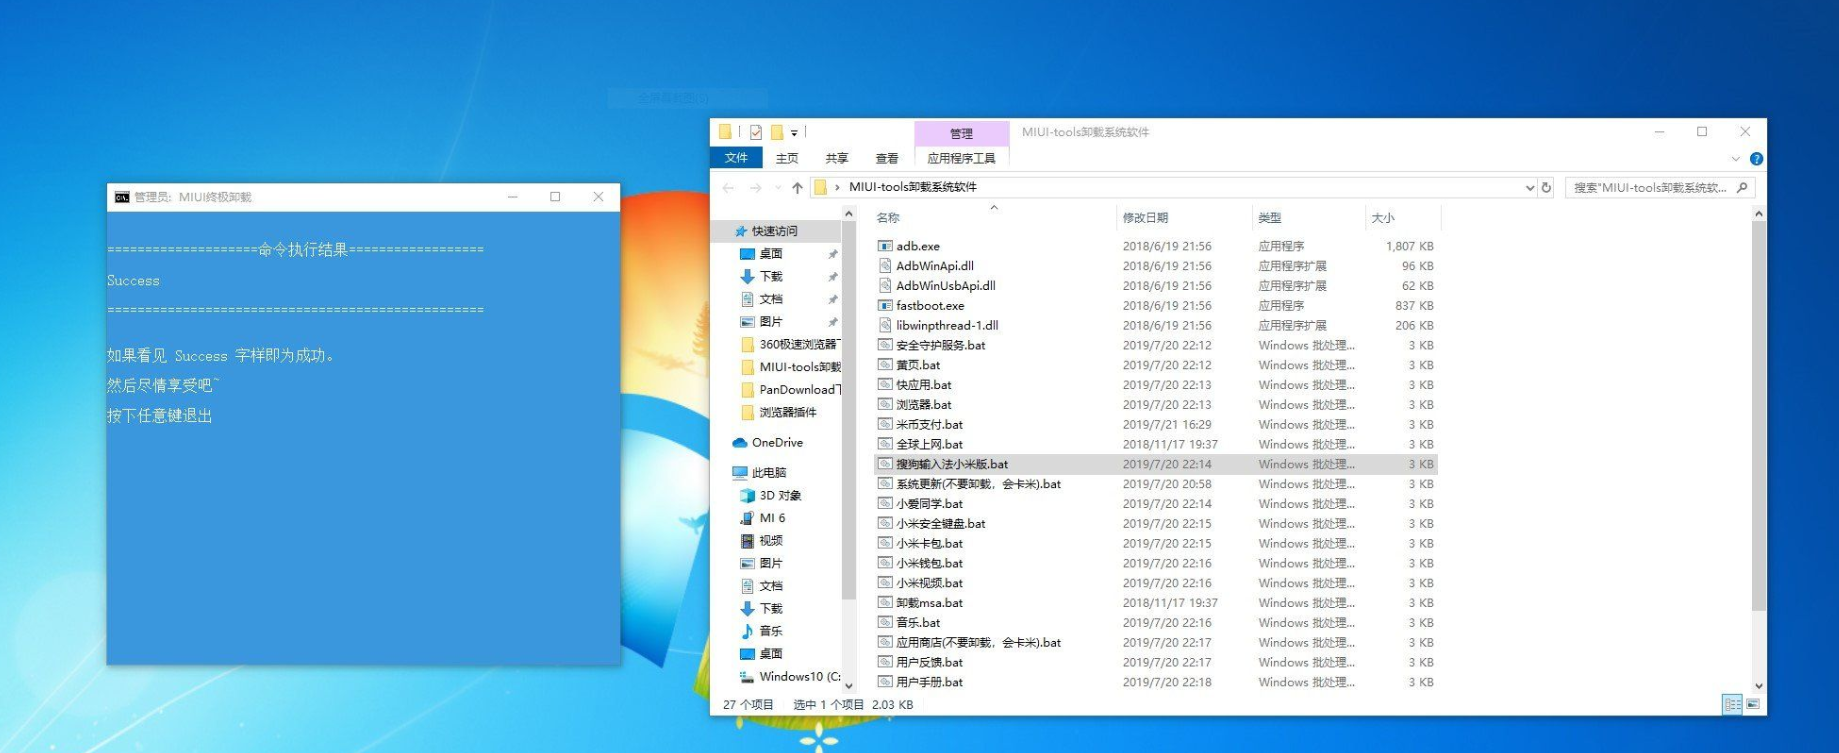Click the refresh button beside address bar
The width and height of the screenshot is (1839, 753).
click(1546, 187)
